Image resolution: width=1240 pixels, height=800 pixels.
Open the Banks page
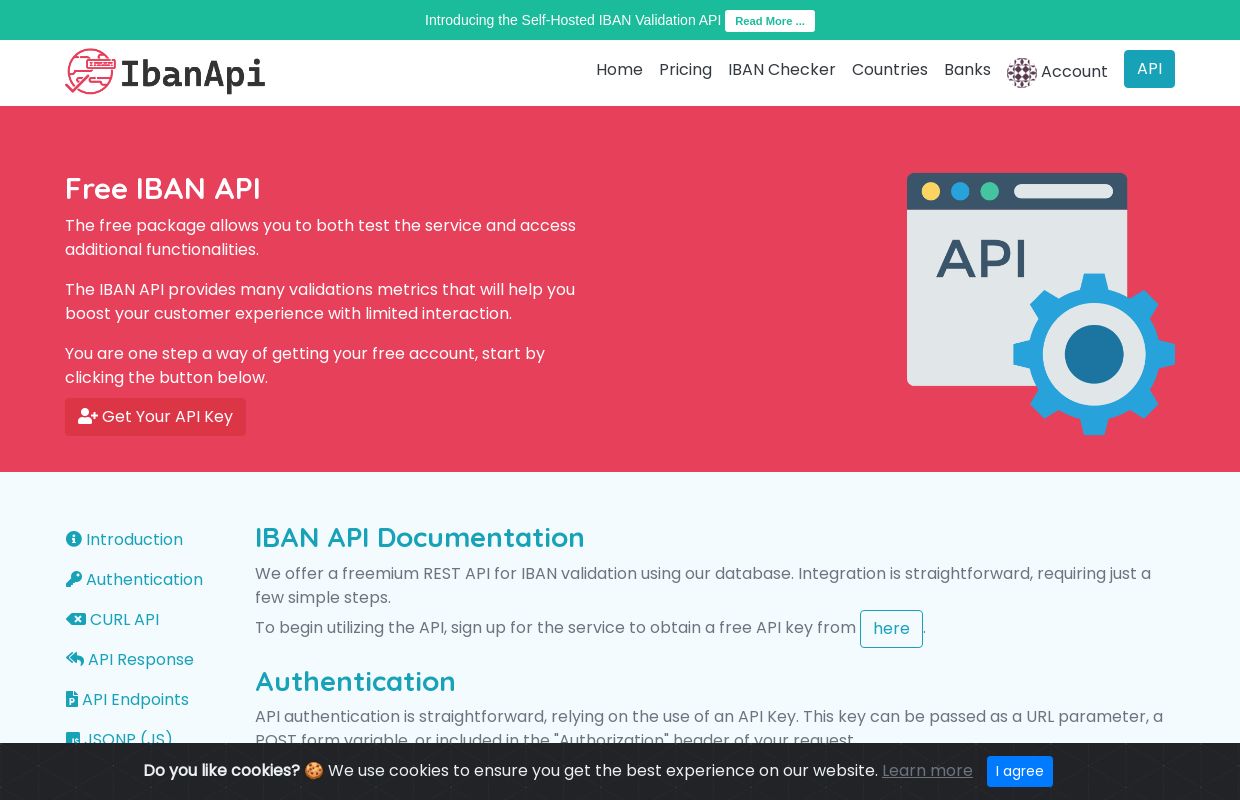point(967,69)
